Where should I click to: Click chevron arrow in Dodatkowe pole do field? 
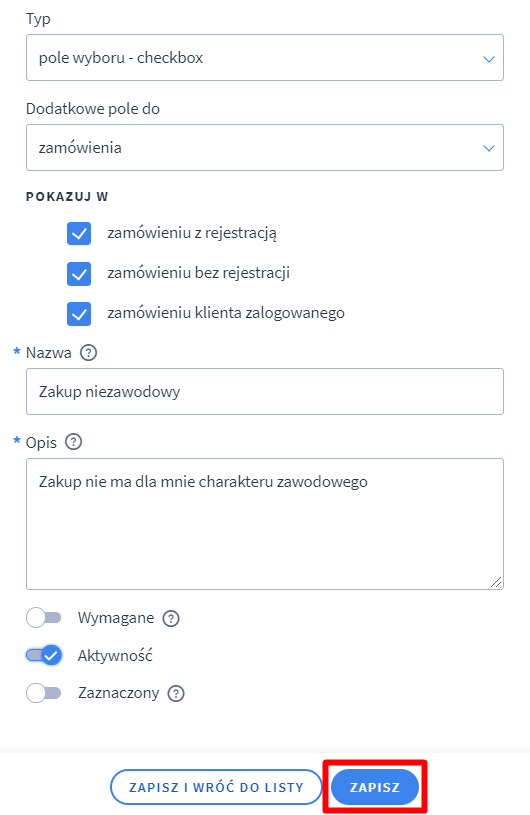click(488, 148)
